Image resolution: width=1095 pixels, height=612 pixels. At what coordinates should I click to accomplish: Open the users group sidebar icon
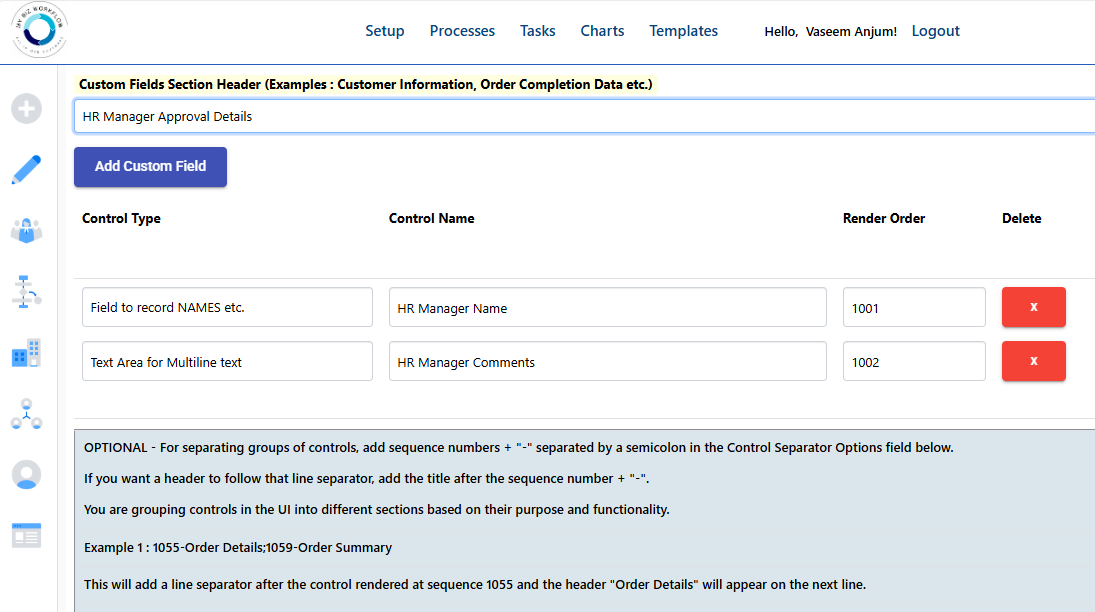click(27, 231)
